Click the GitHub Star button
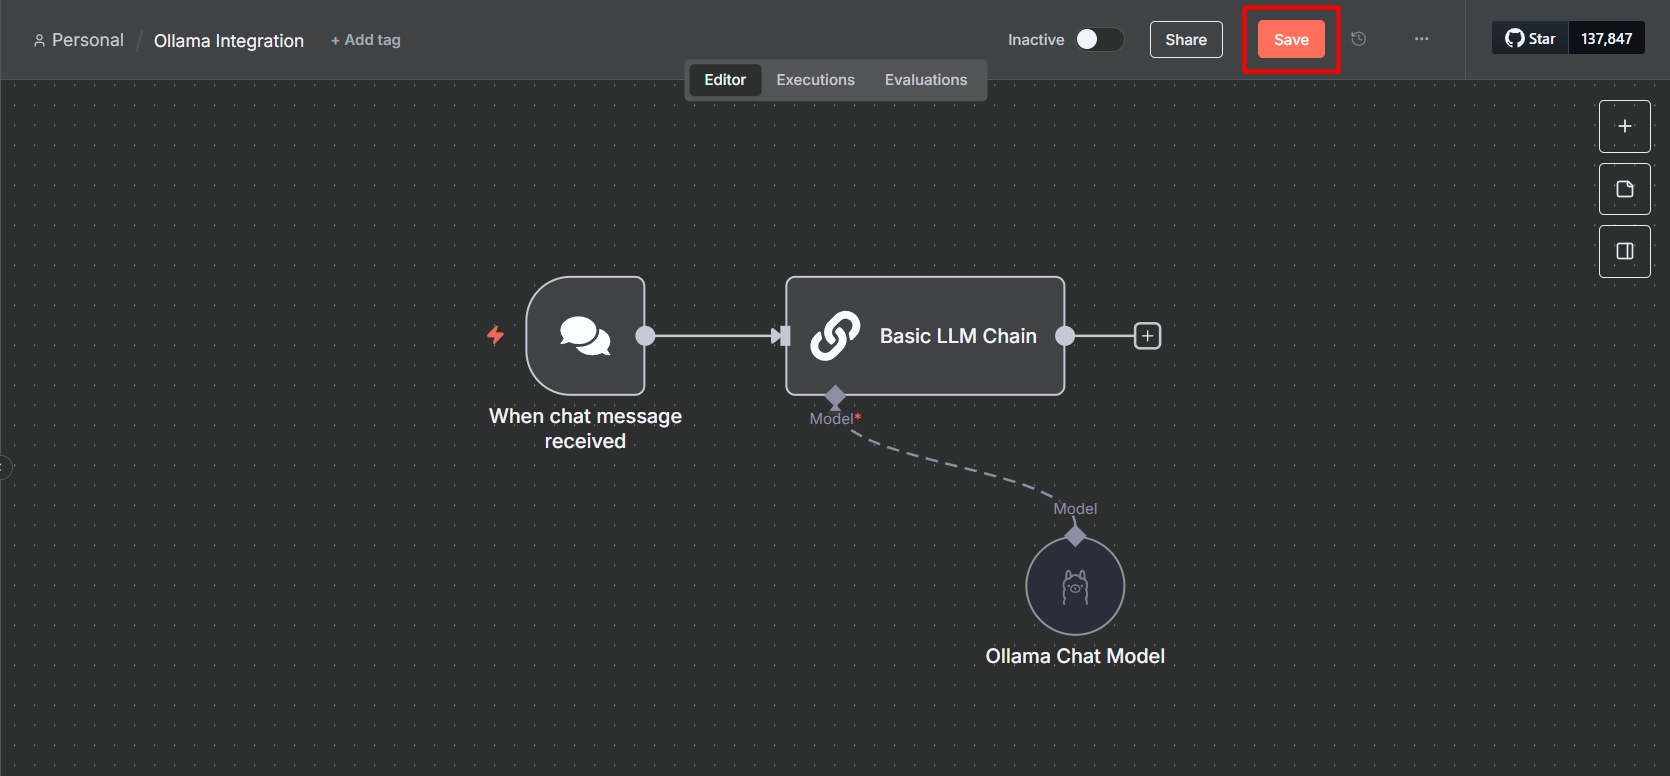1670x776 pixels. click(x=1531, y=39)
